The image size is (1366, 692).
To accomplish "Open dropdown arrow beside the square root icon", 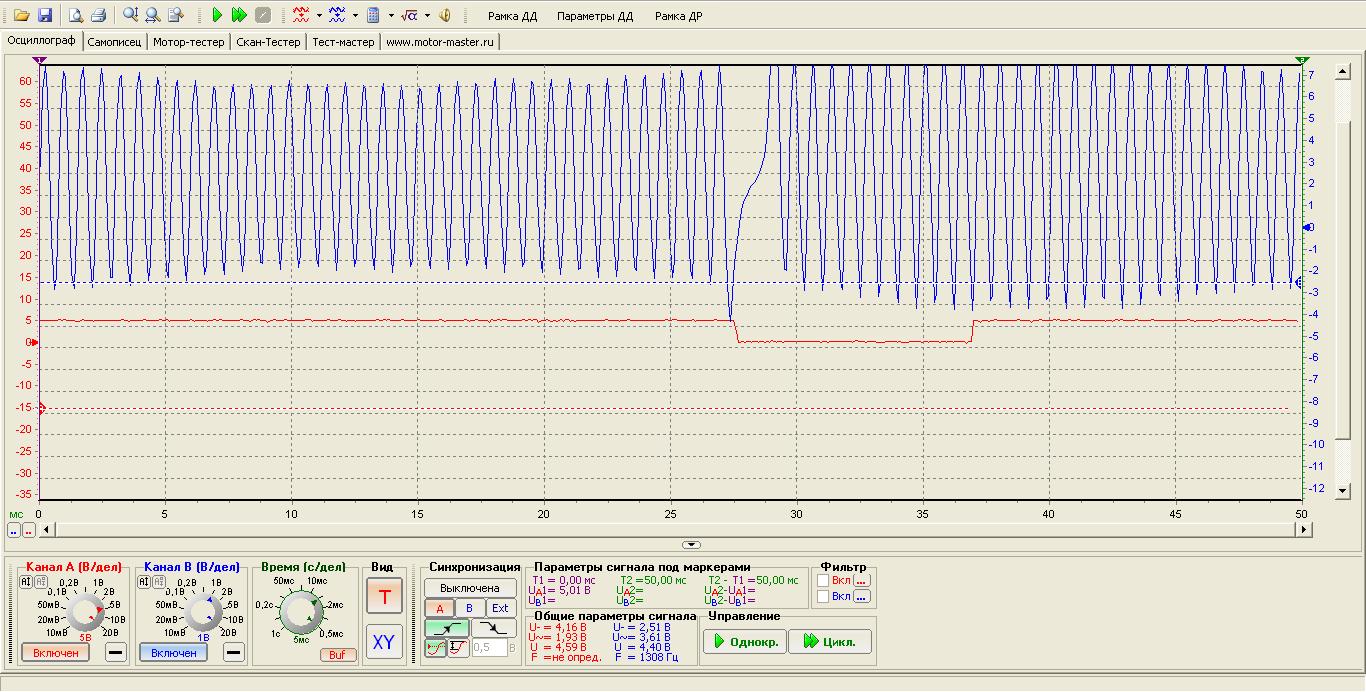I will coord(428,15).
